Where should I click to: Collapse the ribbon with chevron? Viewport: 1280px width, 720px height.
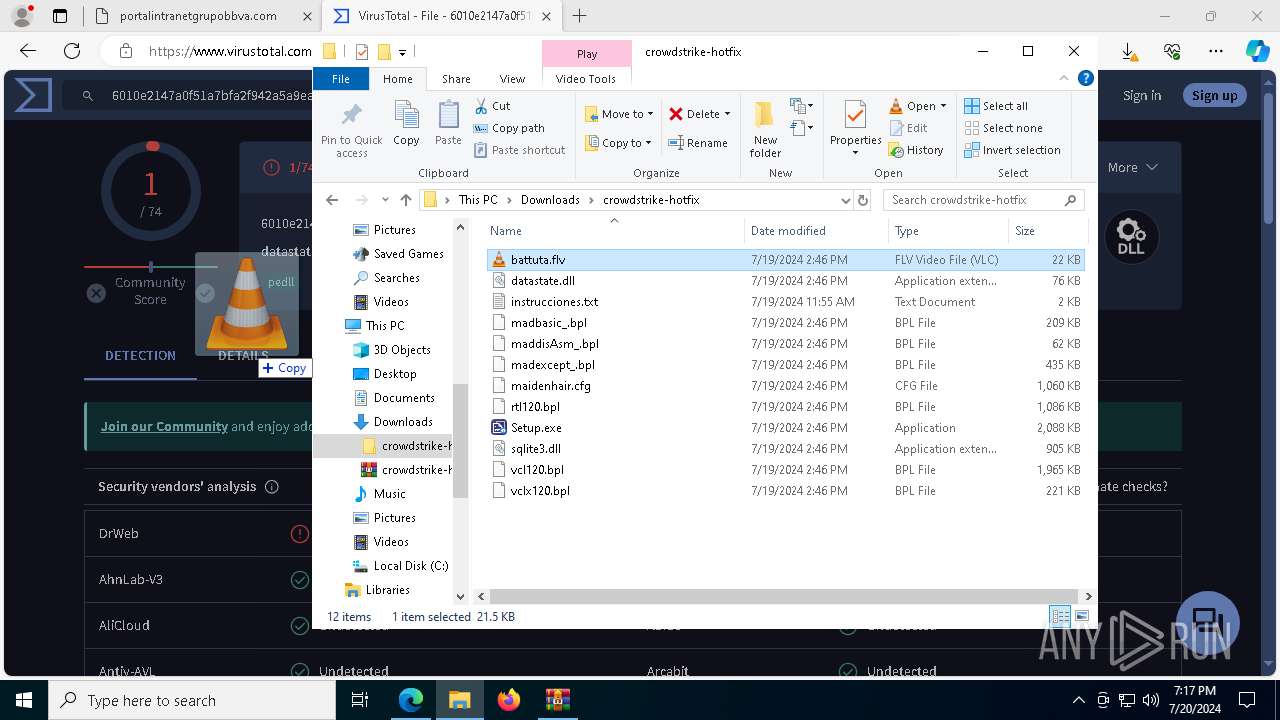pyautogui.click(x=1064, y=78)
